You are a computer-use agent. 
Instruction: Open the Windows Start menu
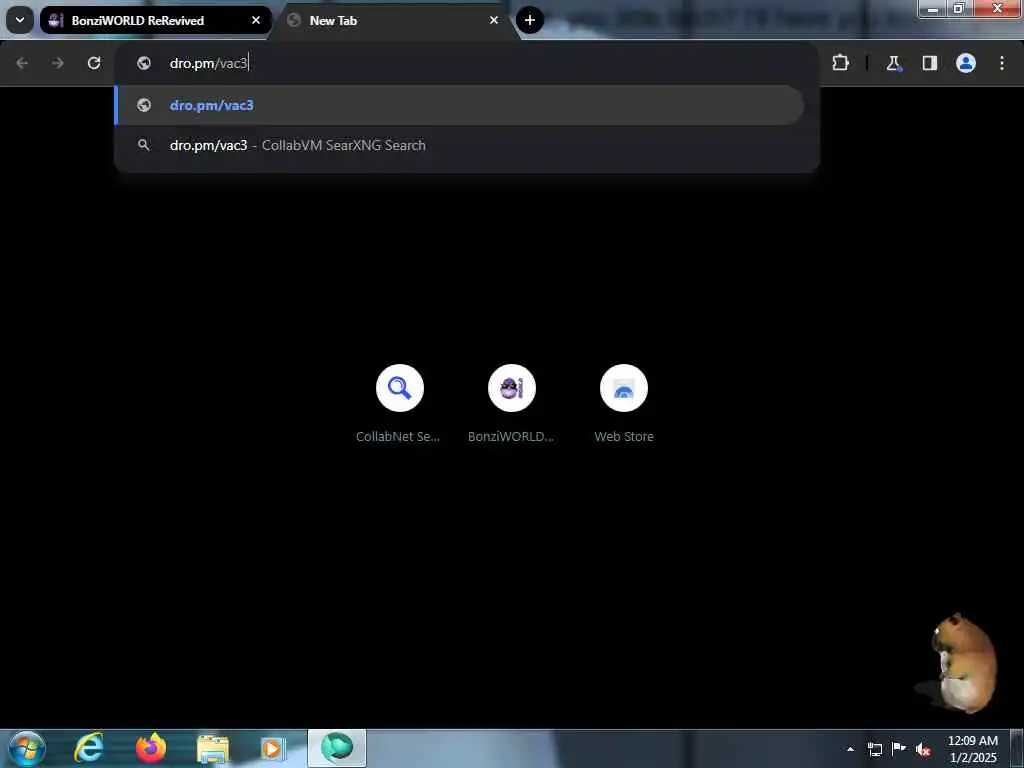pyautogui.click(x=27, y=748)
